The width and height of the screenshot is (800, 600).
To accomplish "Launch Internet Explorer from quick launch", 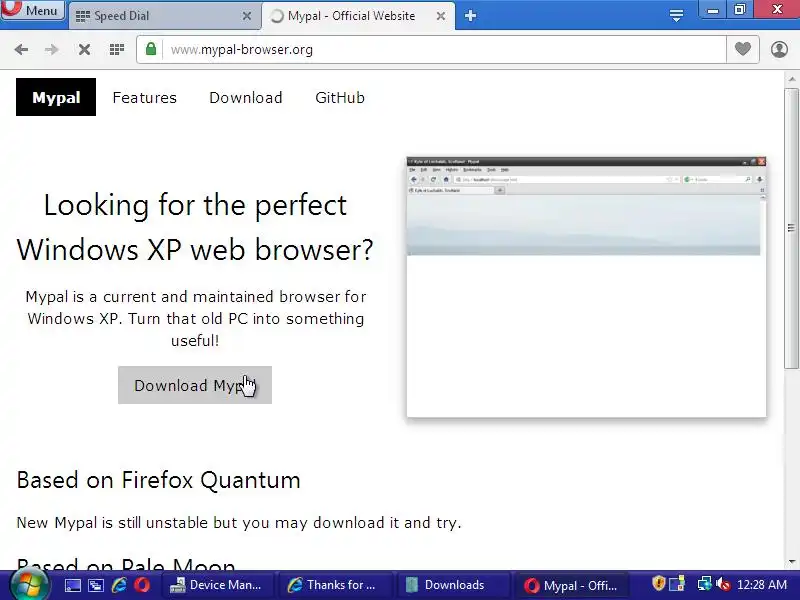I will pyautogui.click(x=119, y=585).
